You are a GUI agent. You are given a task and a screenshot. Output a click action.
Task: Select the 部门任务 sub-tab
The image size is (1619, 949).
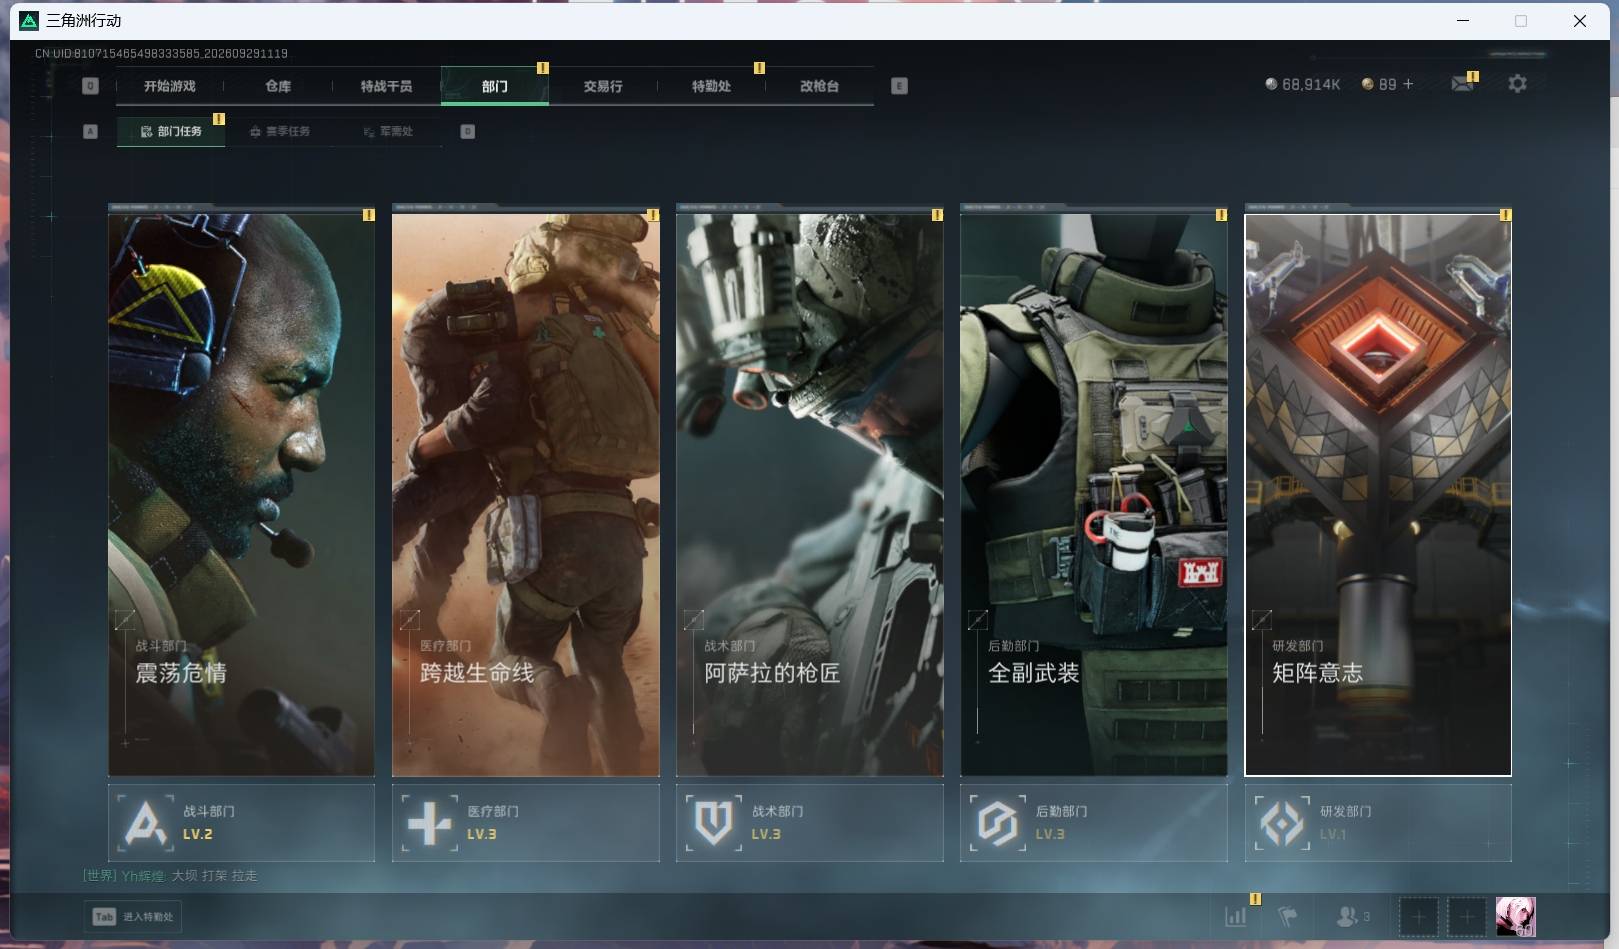click(x=171, y=131)
